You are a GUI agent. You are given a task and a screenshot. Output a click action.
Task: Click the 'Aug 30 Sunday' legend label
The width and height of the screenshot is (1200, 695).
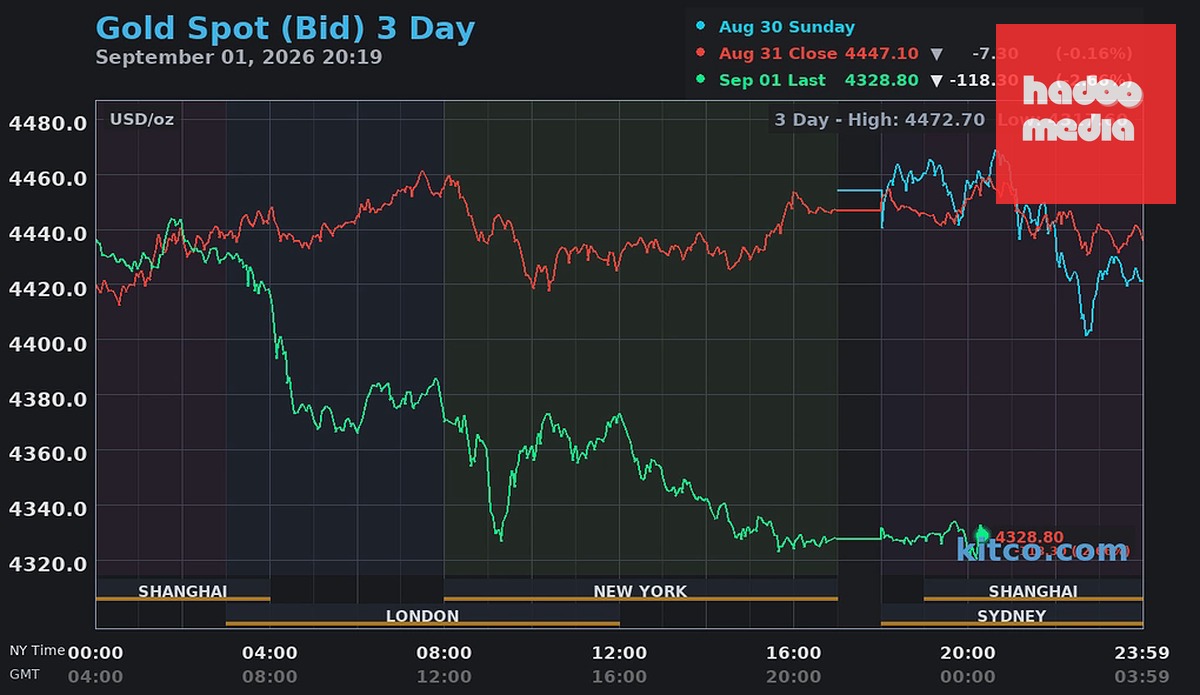[x=787, y=27]
